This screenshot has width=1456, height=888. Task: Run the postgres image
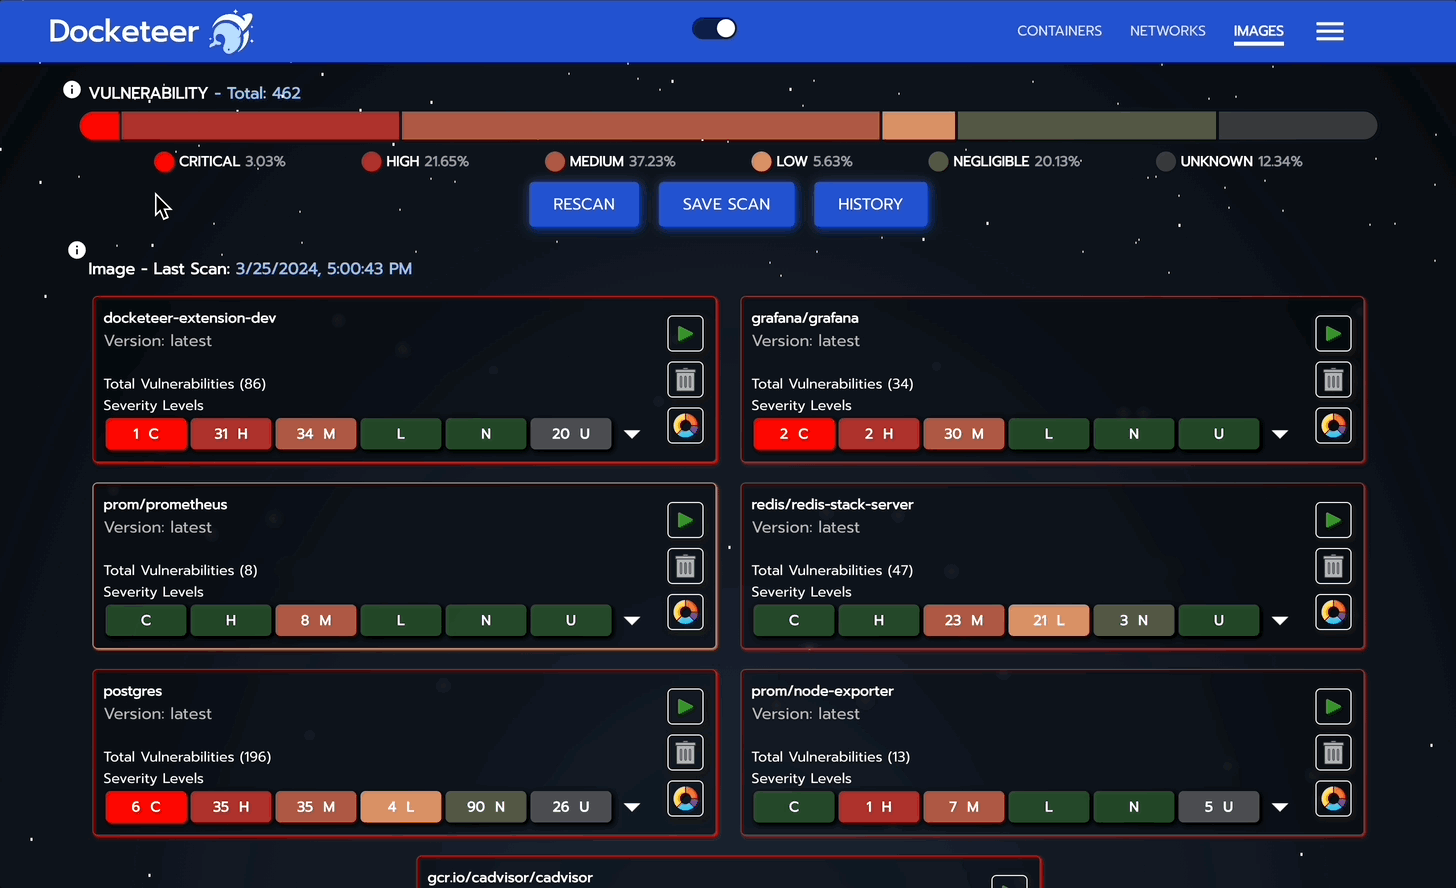coord(685,706)
